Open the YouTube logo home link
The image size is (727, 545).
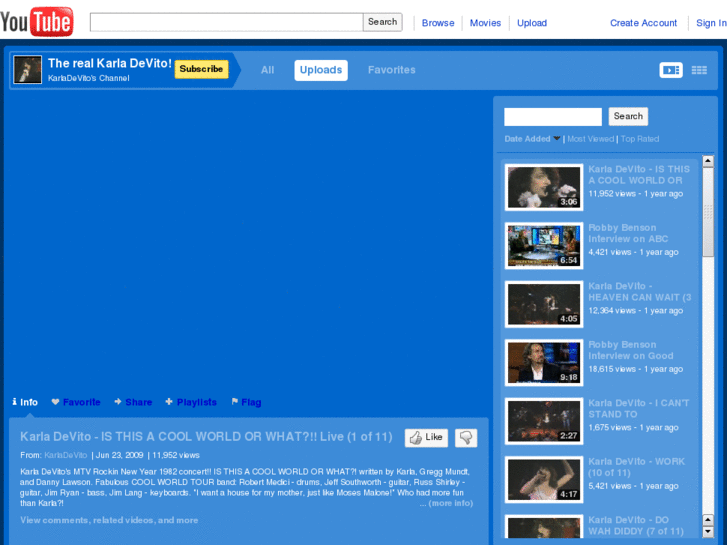tap(37, 21)
